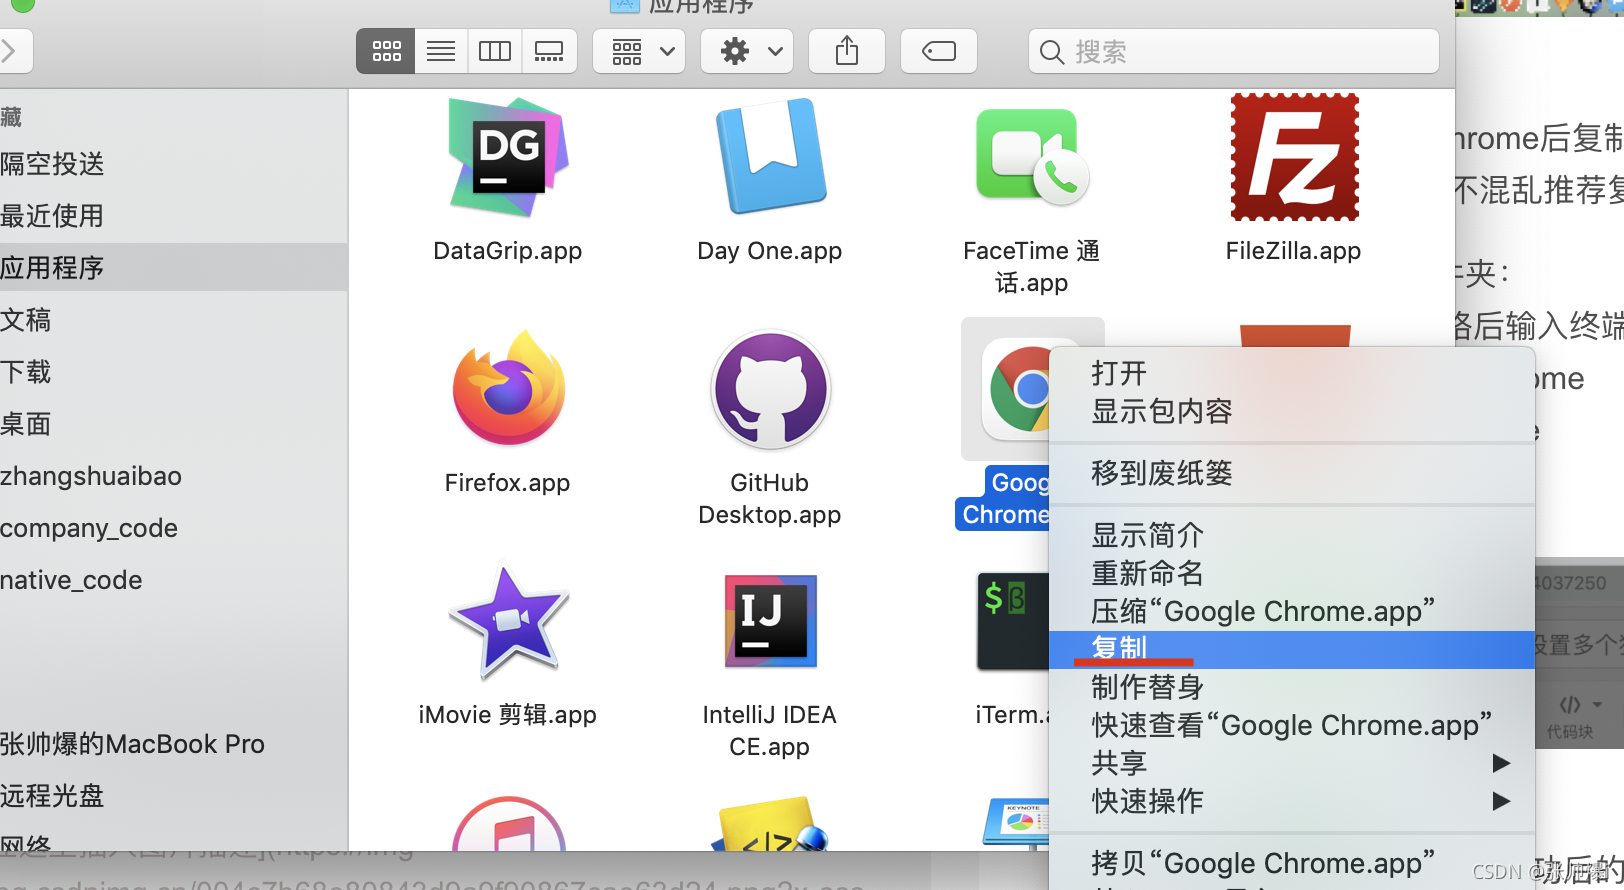Select the iMovie 剪辑.app icon

click(x=508, y=620)
